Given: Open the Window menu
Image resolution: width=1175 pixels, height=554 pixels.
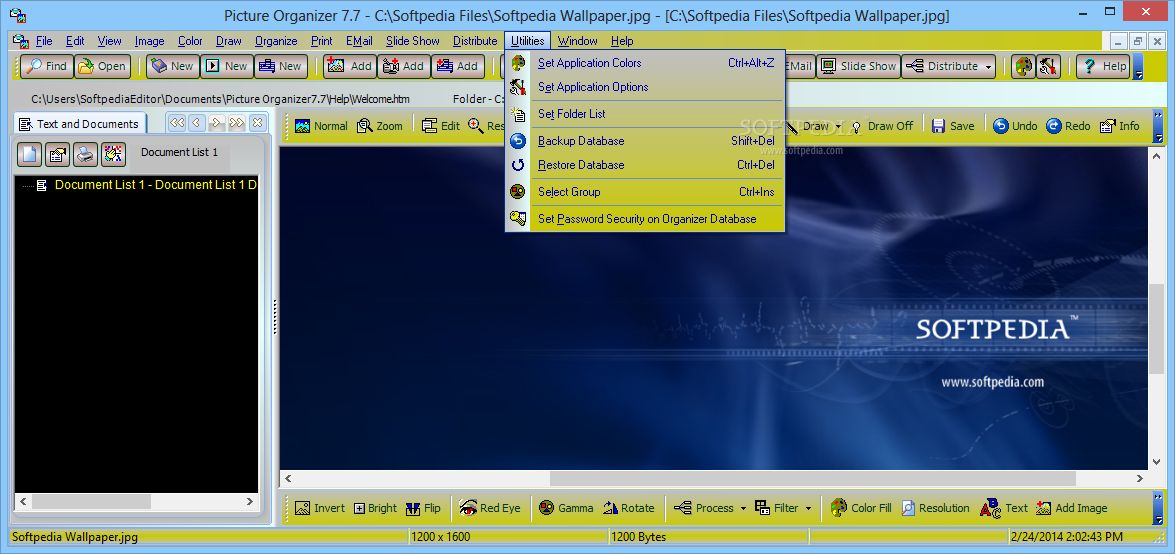Looking at the screenshot, I should point(578,41).
